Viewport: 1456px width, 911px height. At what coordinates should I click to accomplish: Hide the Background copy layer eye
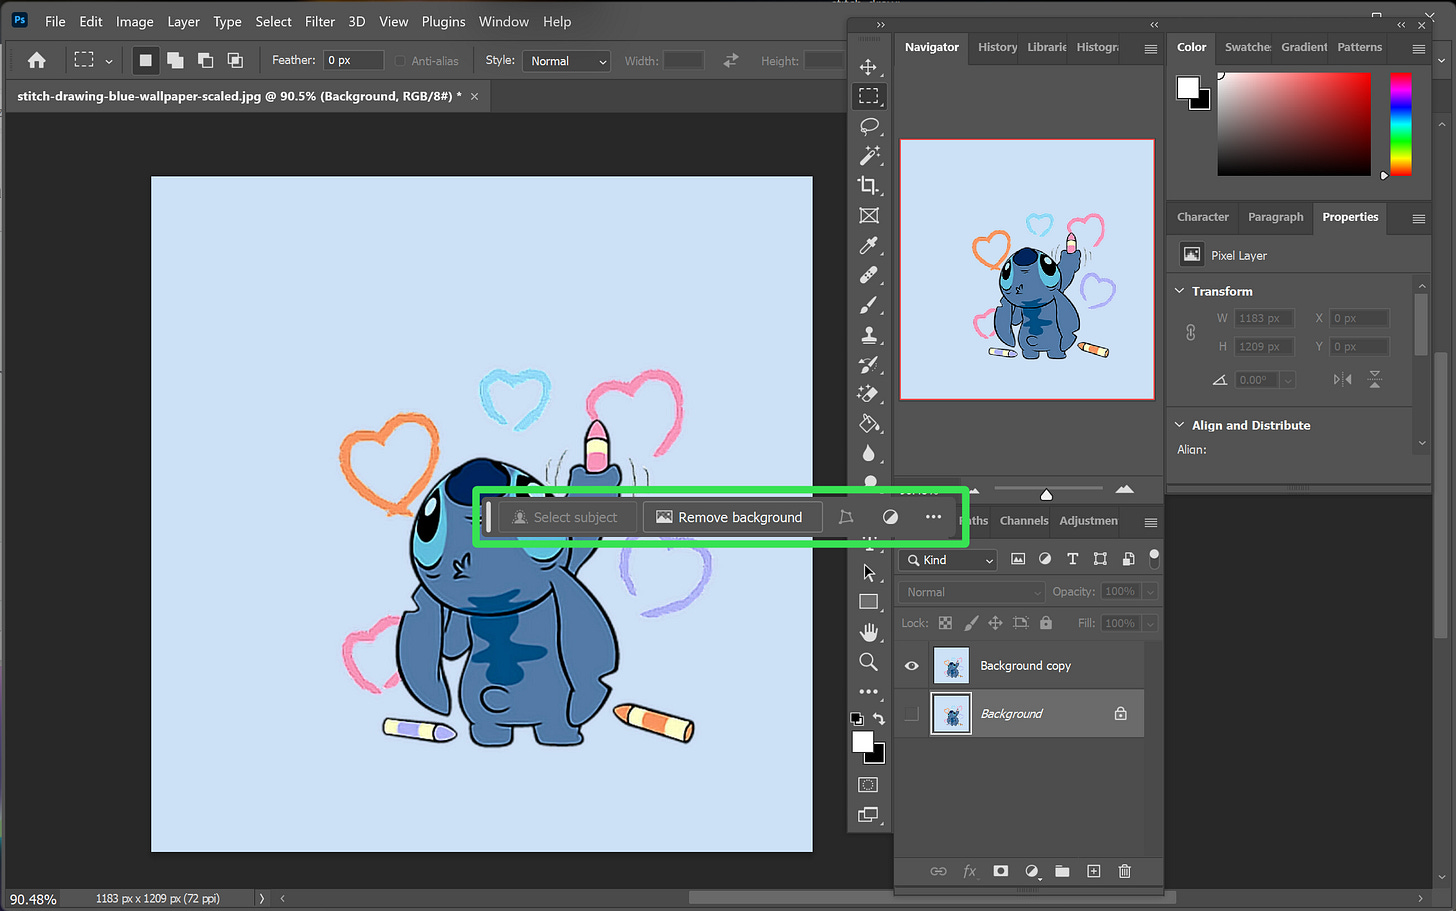pyautogui.click(x=911, y=666)
